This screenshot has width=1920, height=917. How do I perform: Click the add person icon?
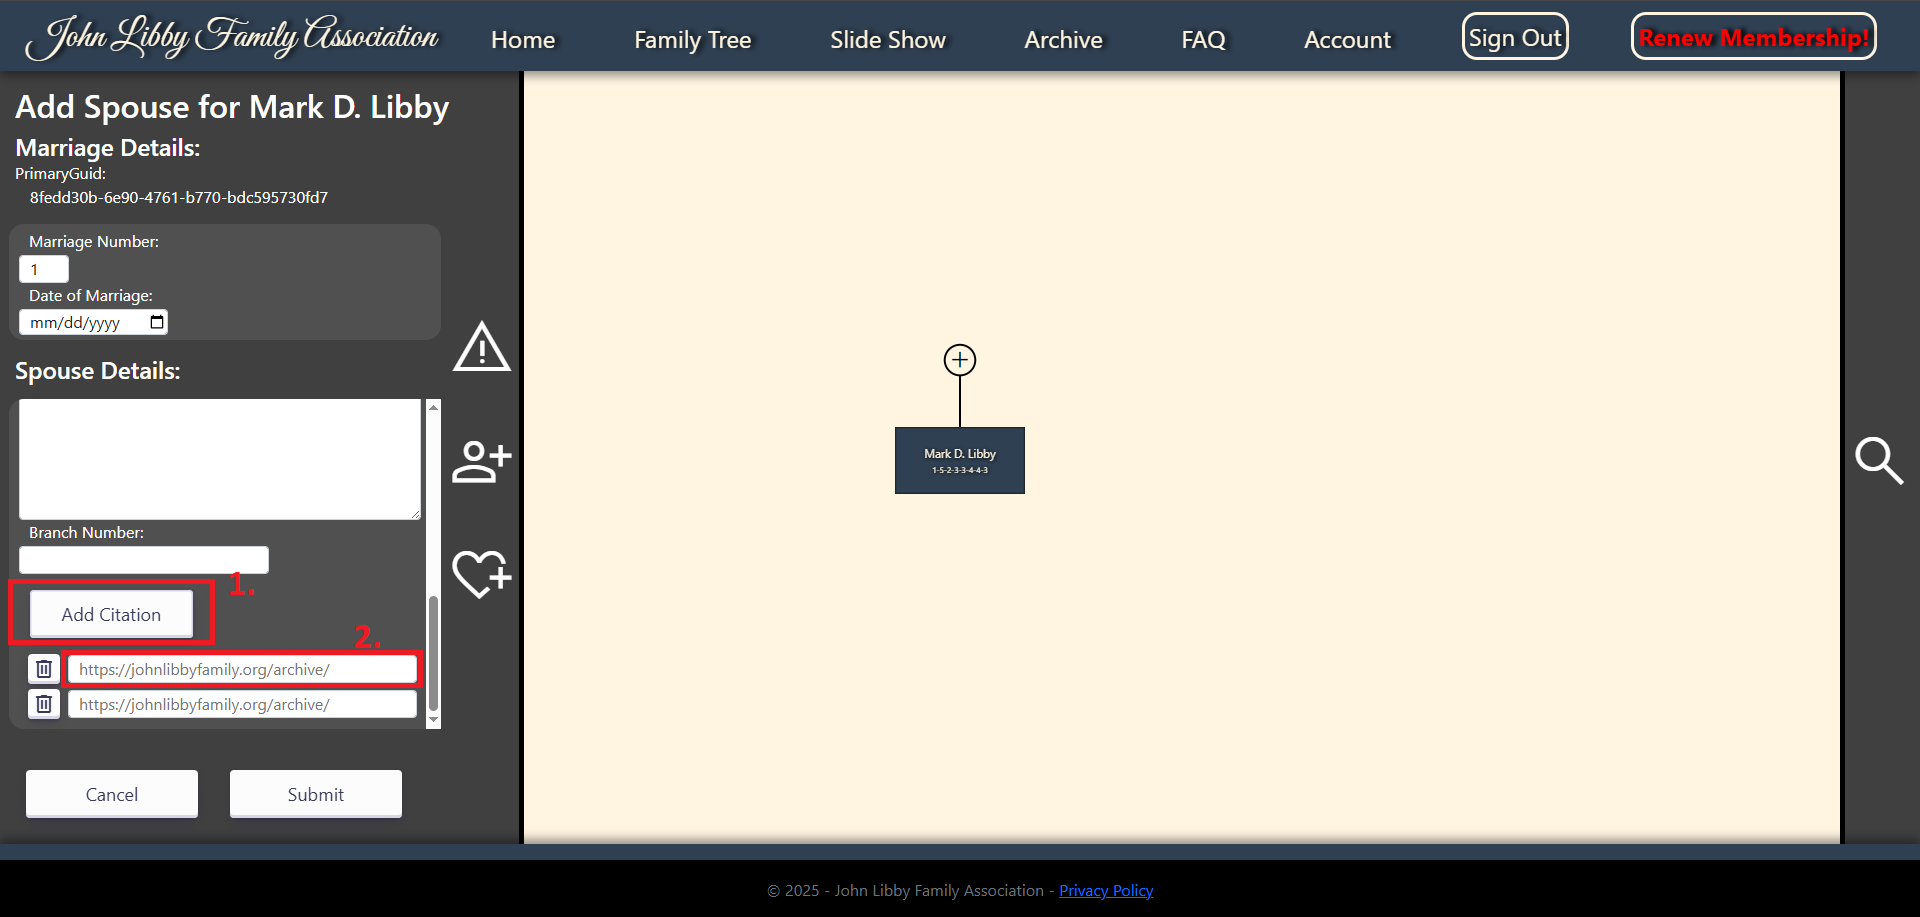[x=482, y=461]
